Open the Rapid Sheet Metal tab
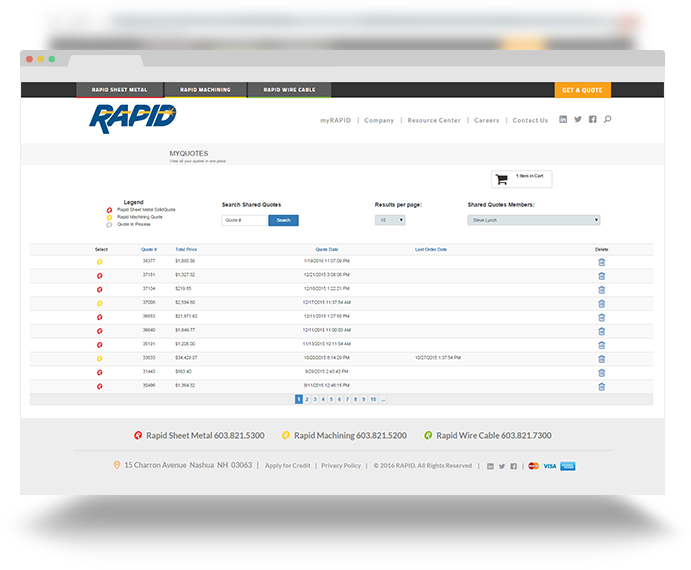Image resolution: width=691 pixels, height=570 pixels. [x=119, y=90]
